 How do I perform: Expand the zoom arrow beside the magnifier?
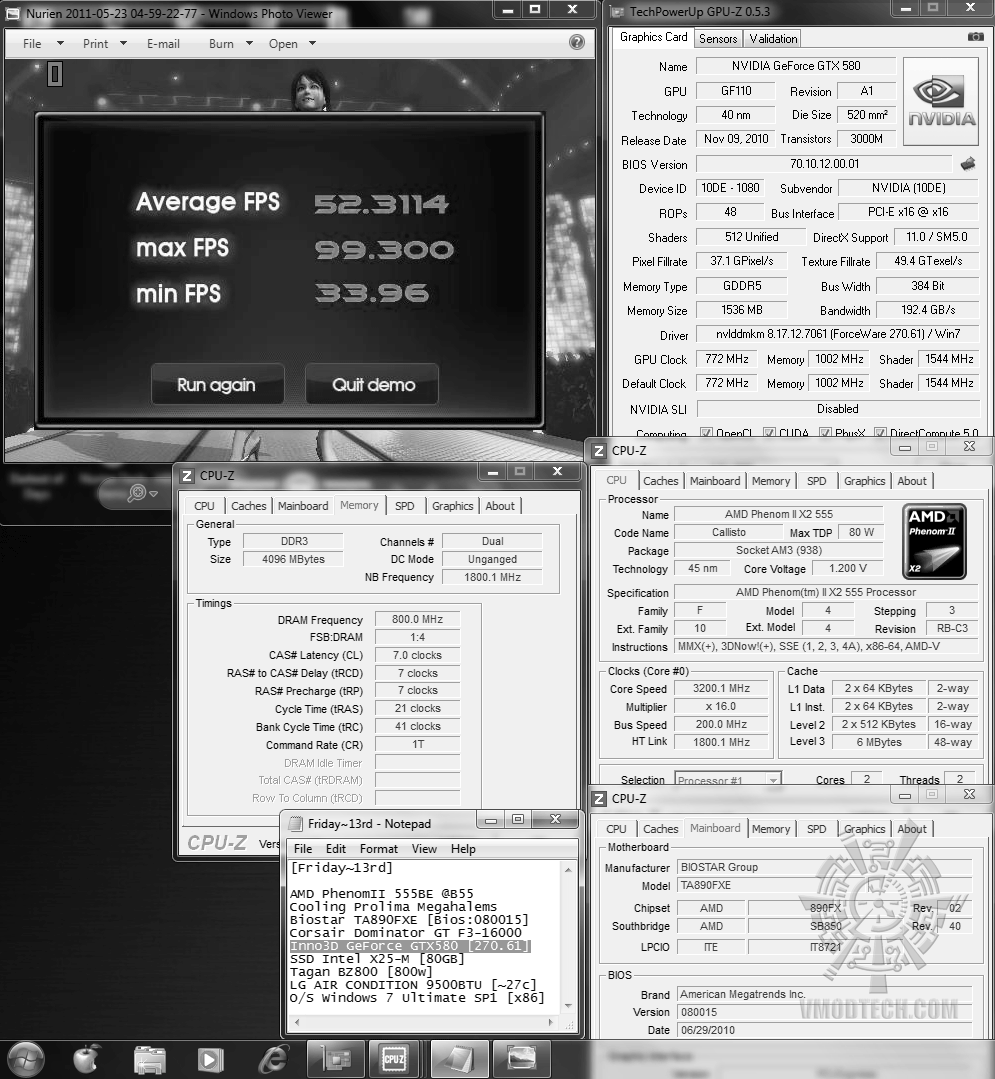[x=153, y=493]
